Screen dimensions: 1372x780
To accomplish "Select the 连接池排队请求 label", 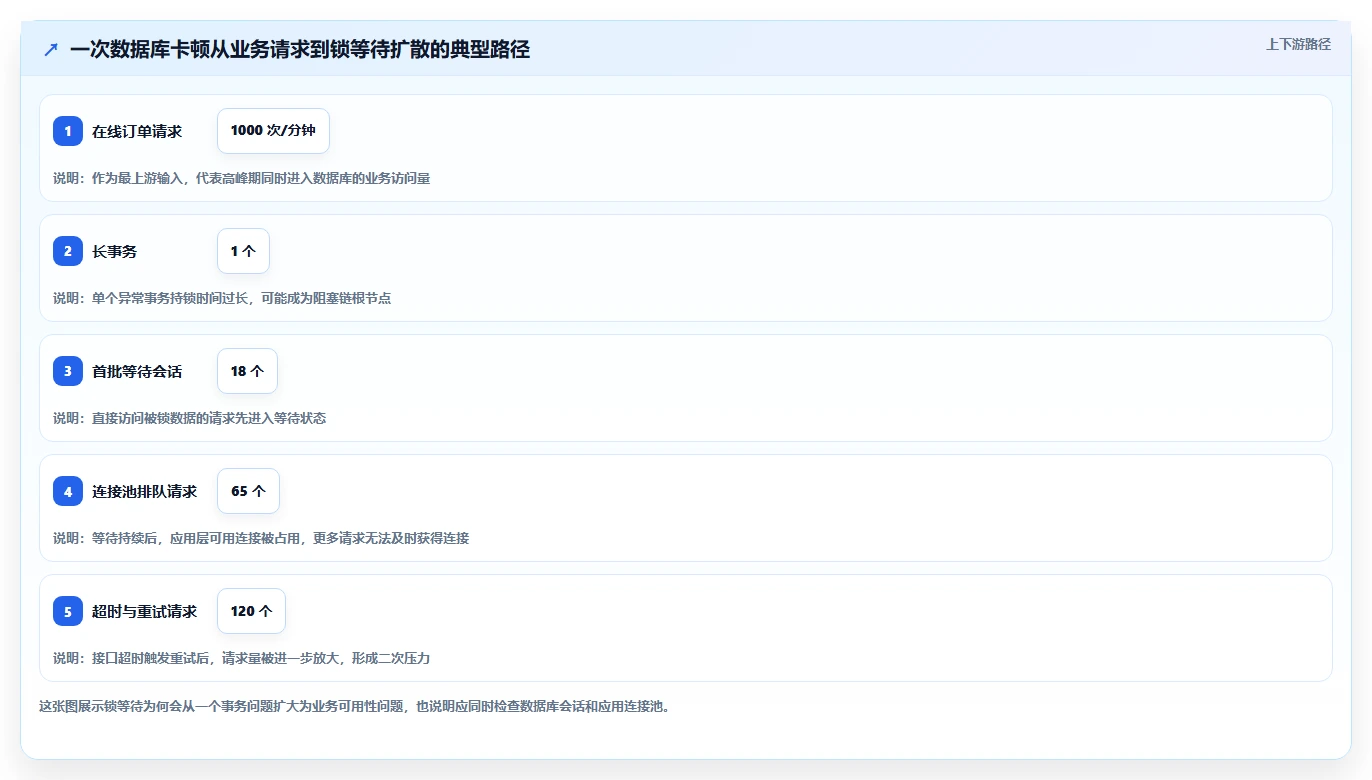I will 145,491.
